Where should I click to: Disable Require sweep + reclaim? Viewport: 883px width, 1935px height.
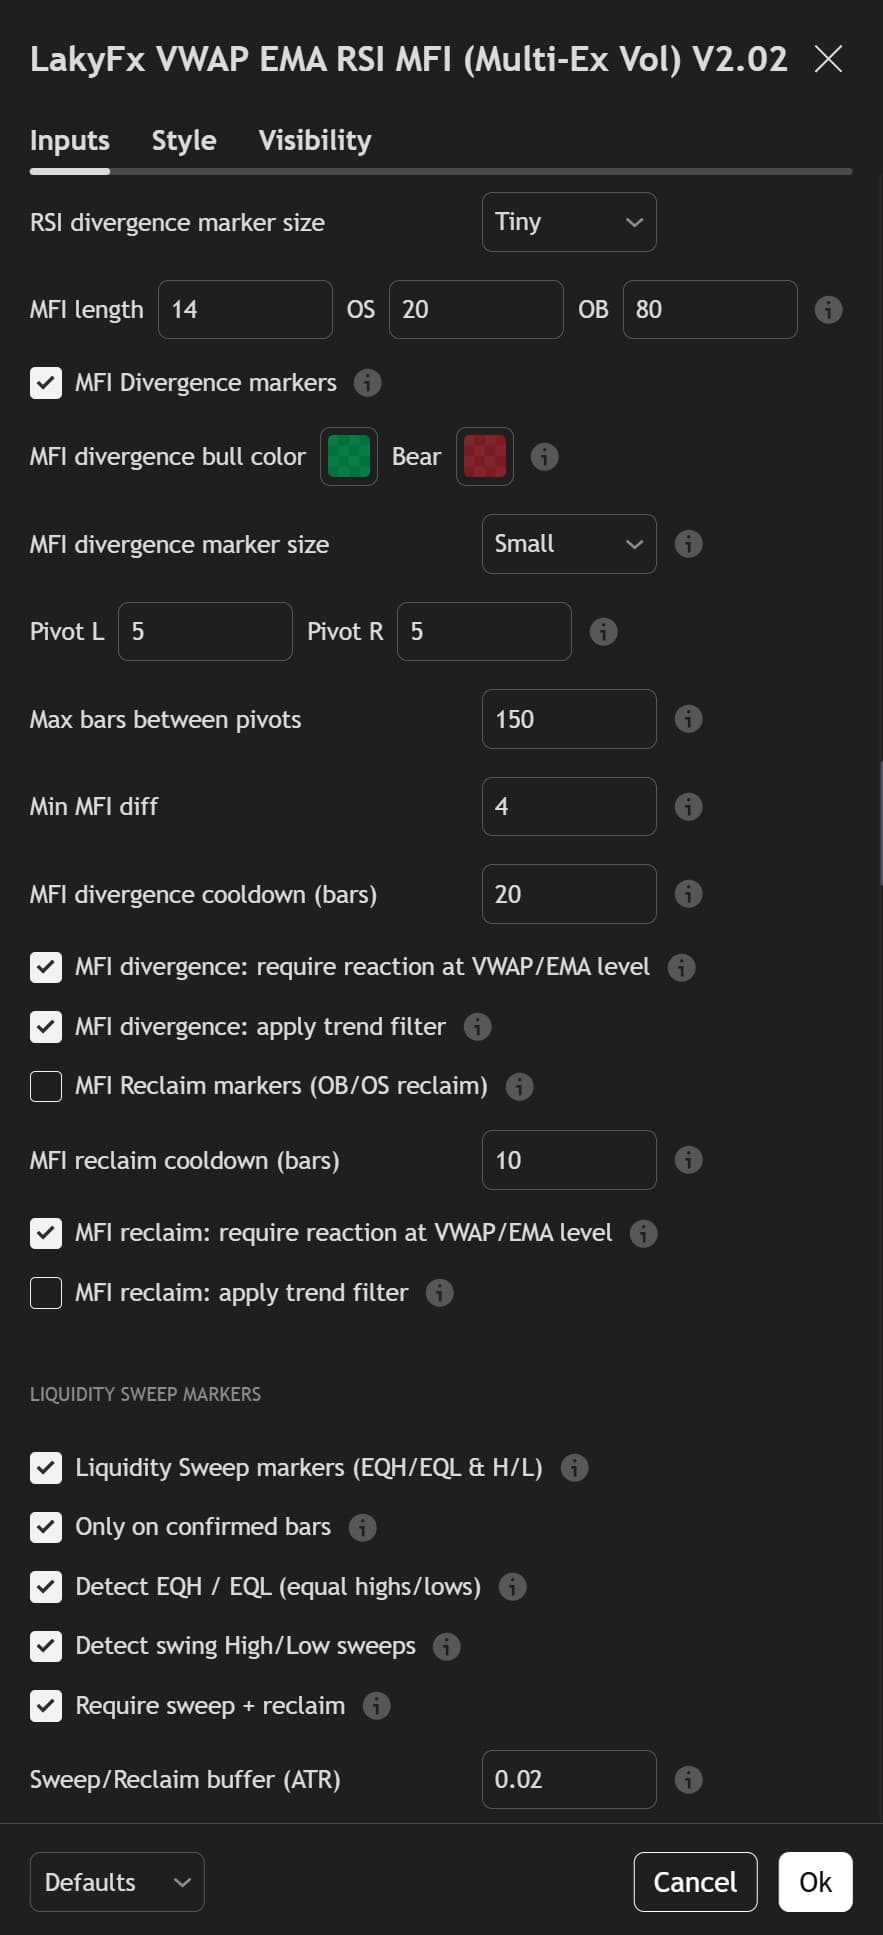click(46, 1706)
